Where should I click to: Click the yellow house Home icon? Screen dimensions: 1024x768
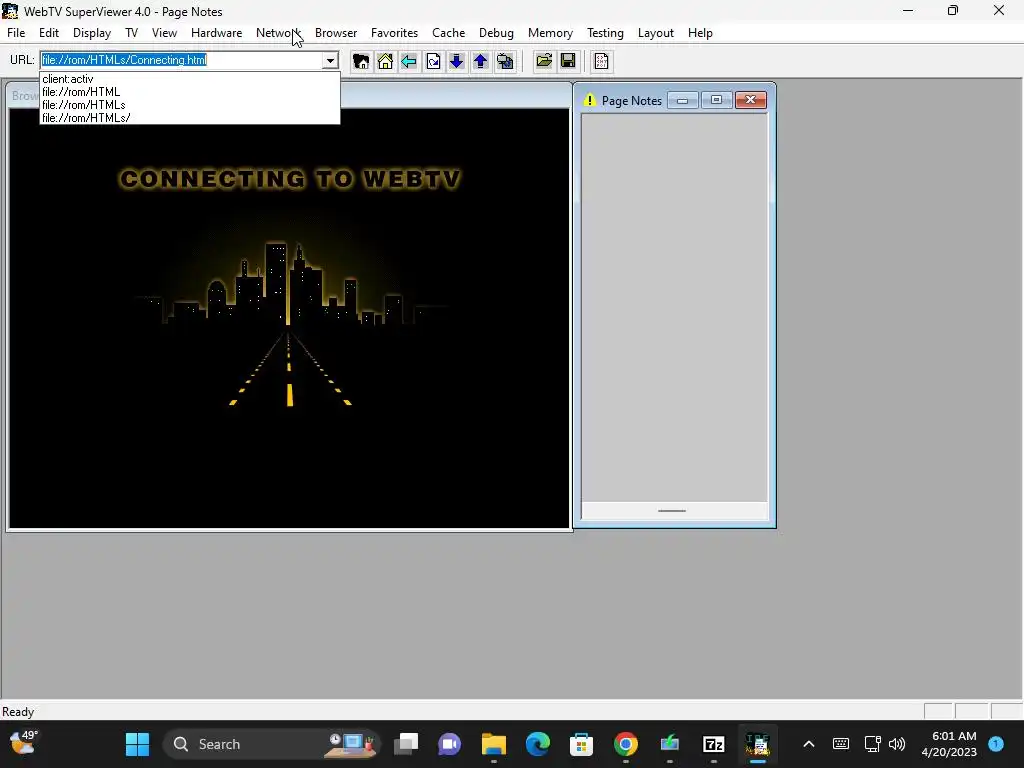pos(385,61)
